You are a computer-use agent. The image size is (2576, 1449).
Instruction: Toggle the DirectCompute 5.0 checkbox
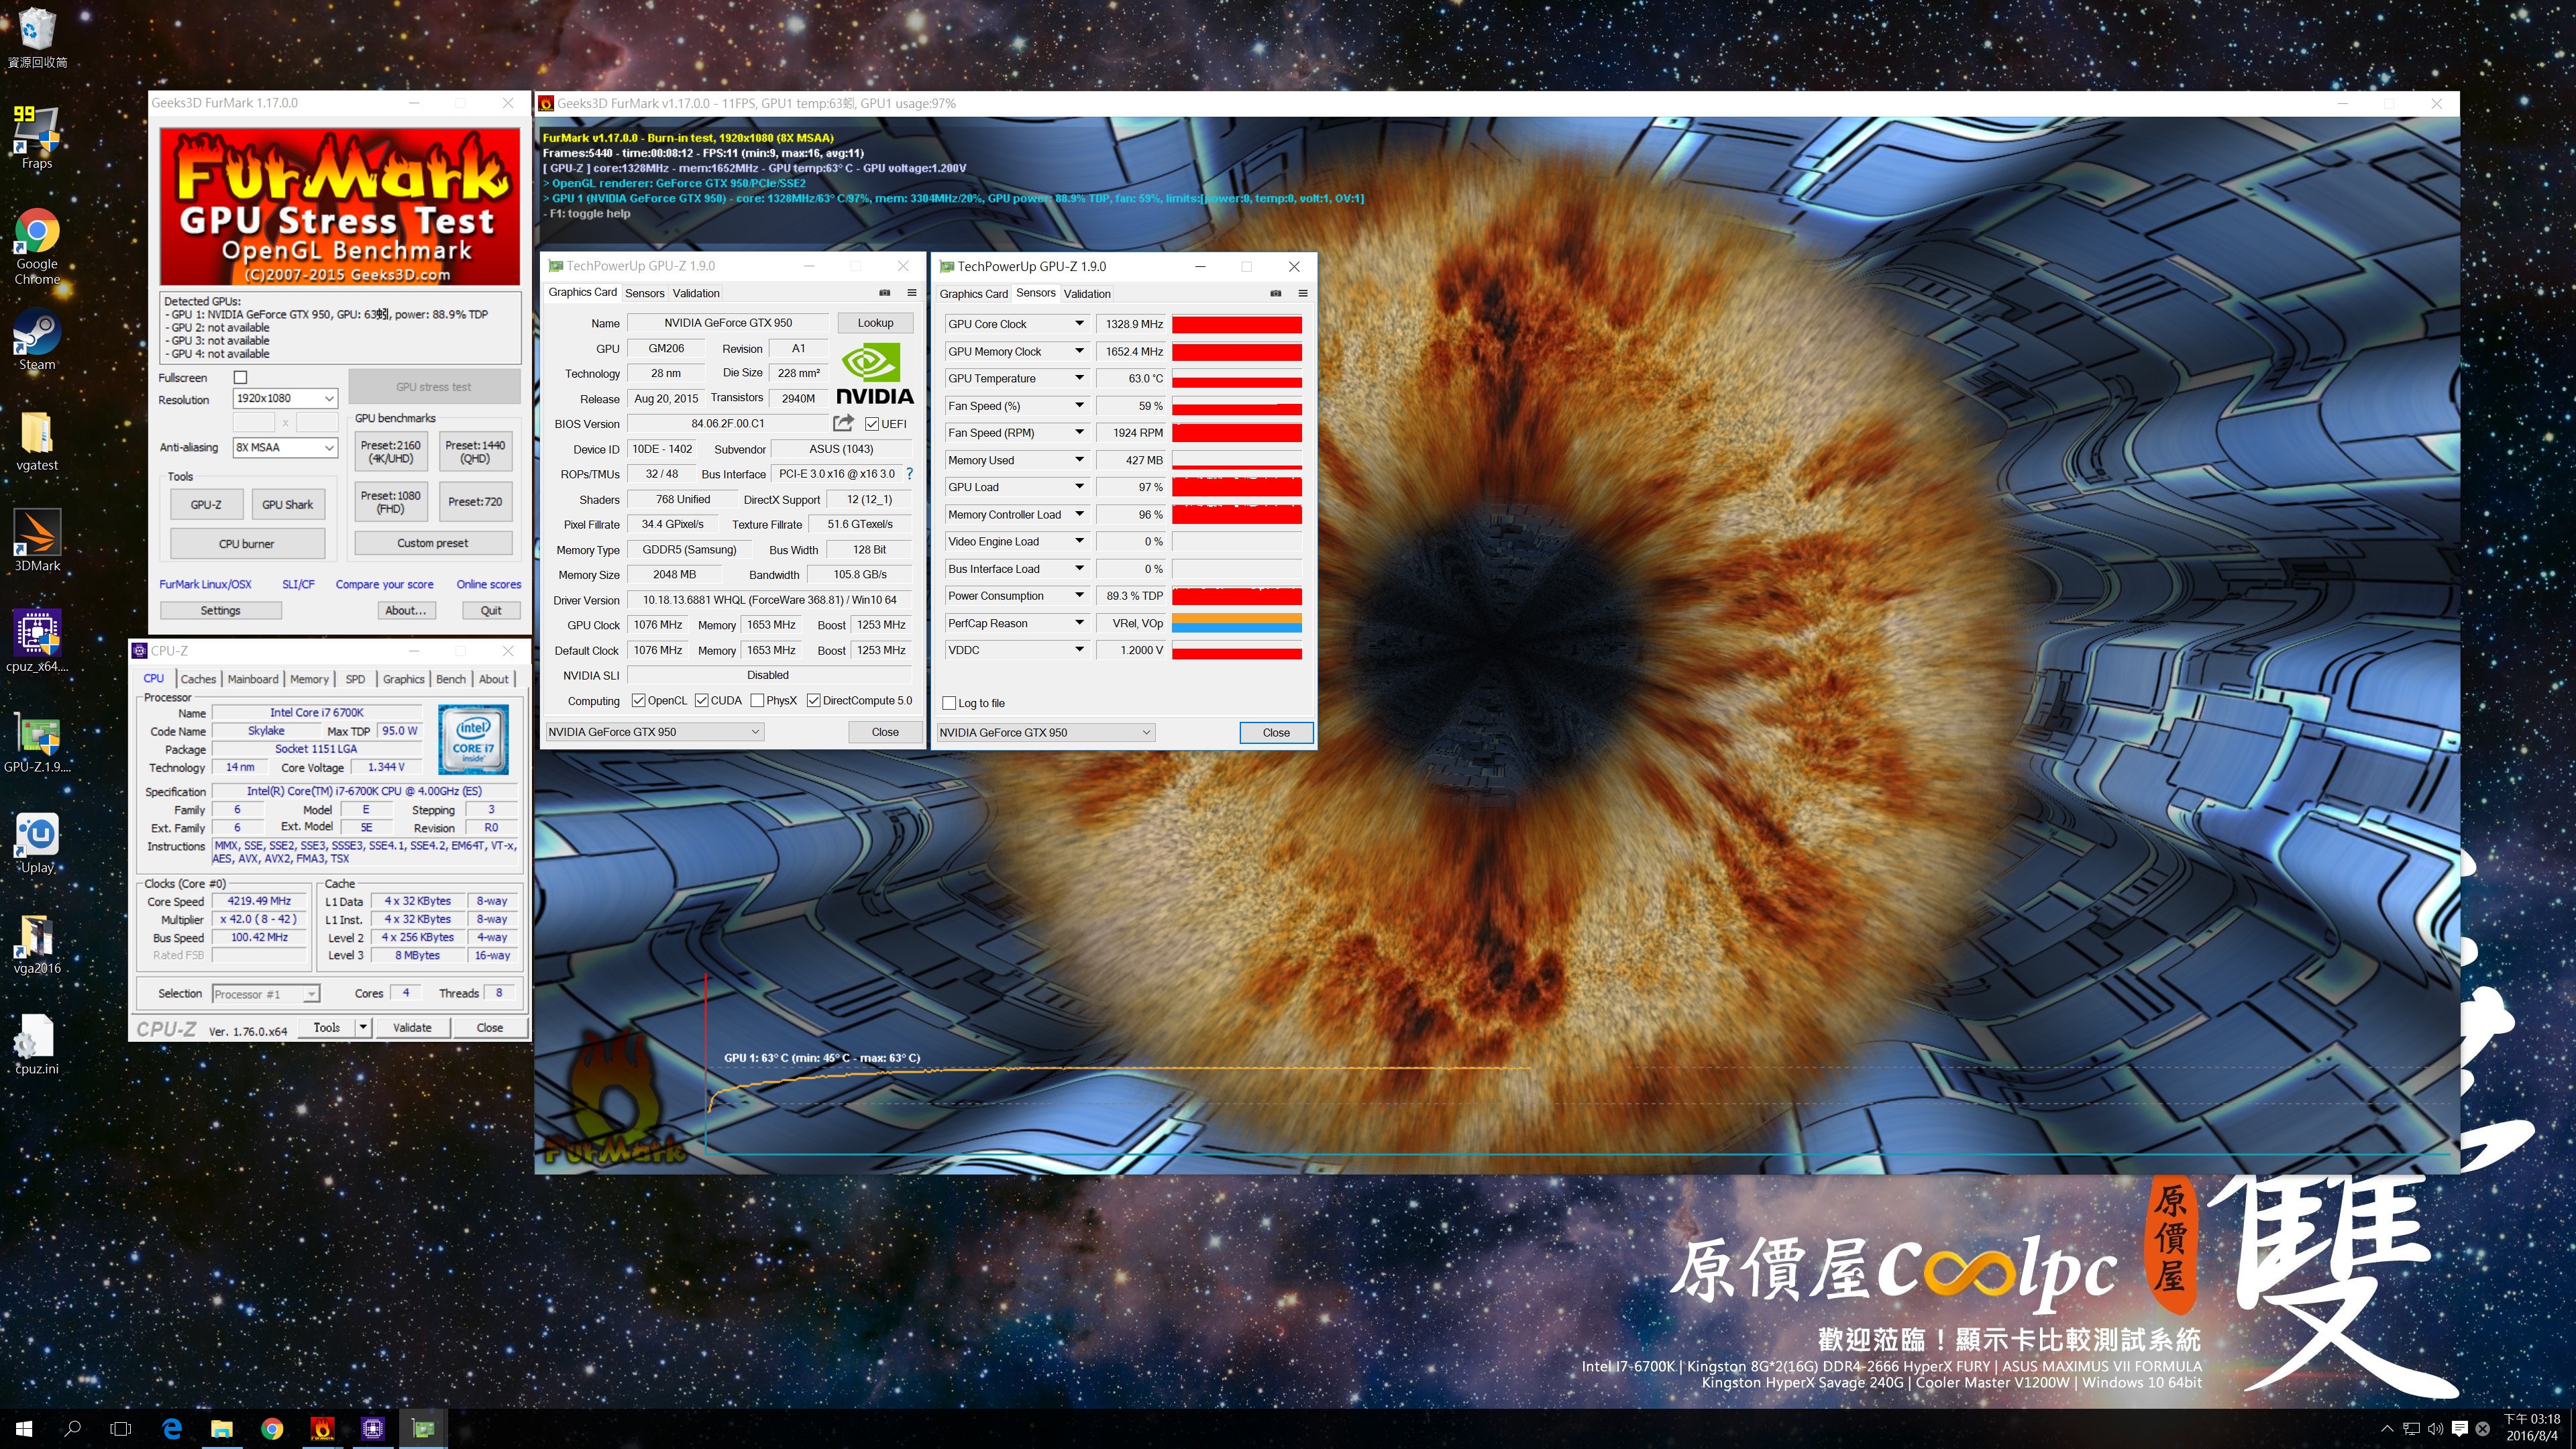pos(813,701)
